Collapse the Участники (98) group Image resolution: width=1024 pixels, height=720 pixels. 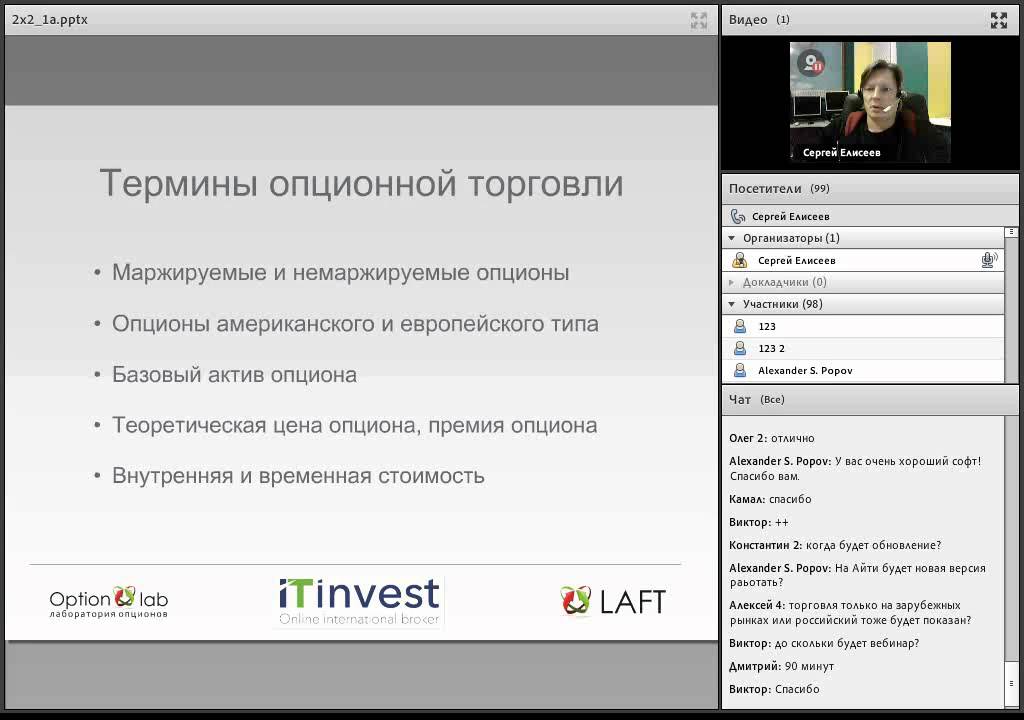(732, 304)
